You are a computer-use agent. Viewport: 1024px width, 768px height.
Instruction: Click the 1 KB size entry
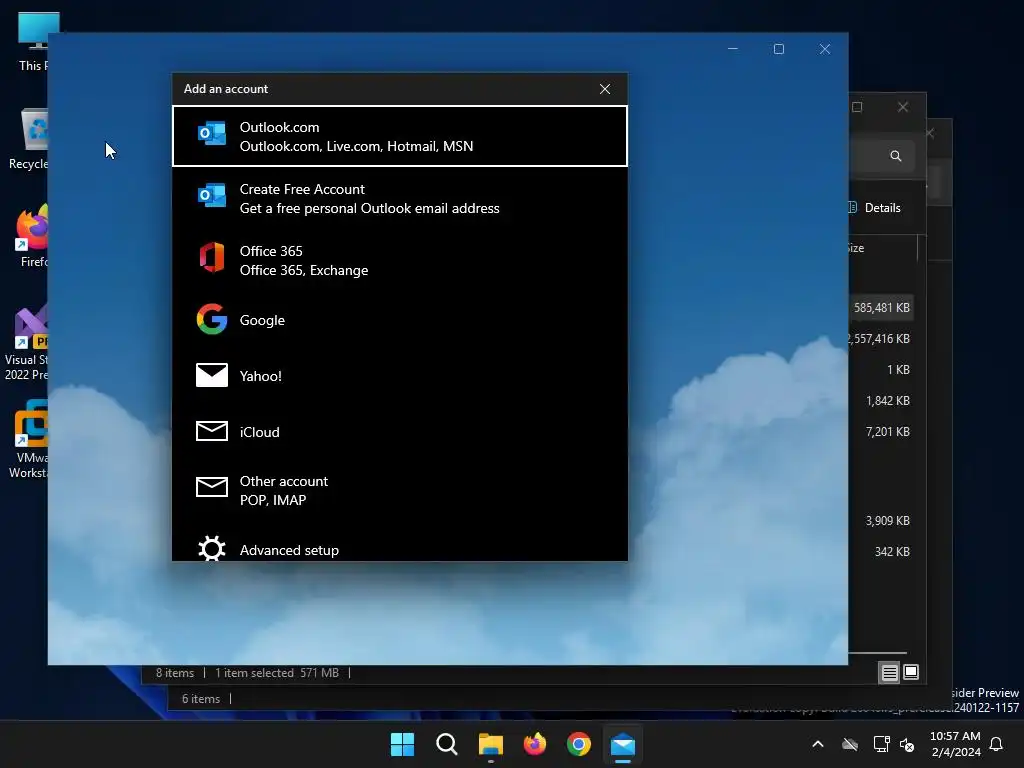(x=898, y=370)
